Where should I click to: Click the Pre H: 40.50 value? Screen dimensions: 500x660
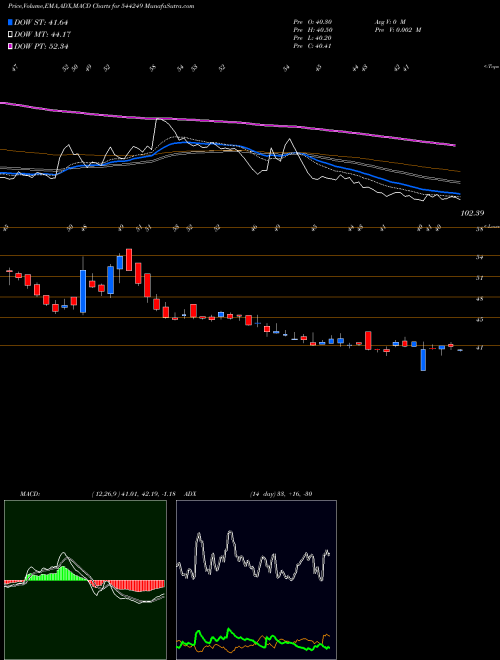click(x=313, y=30)
